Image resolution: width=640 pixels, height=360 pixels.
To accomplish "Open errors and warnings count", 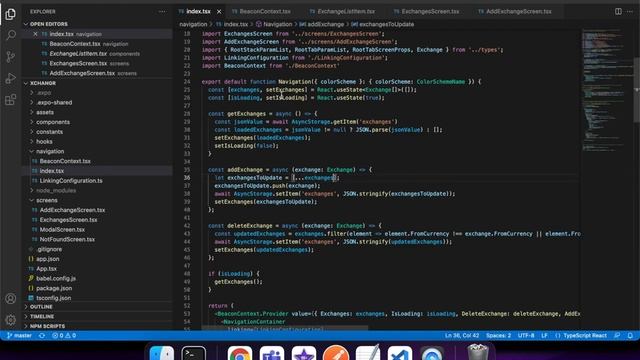I will [64, 336].
